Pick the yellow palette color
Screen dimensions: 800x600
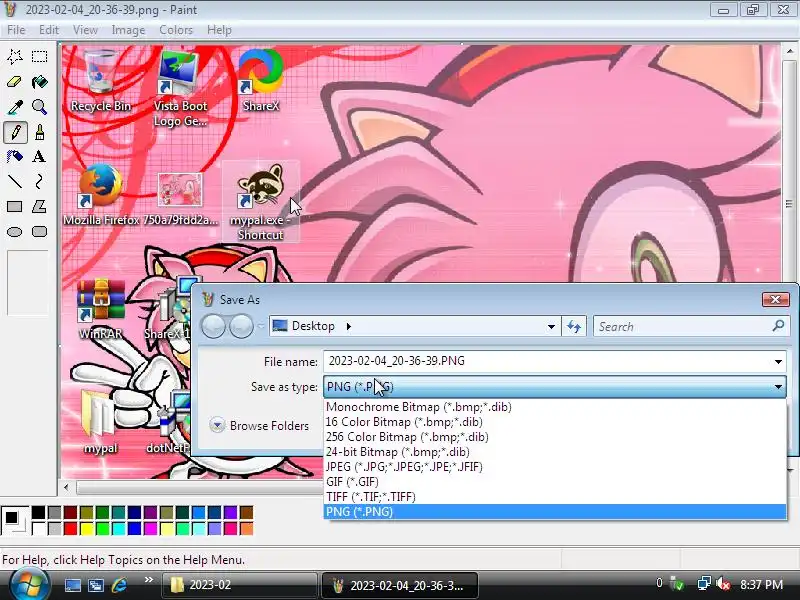[x=86, y=529]
